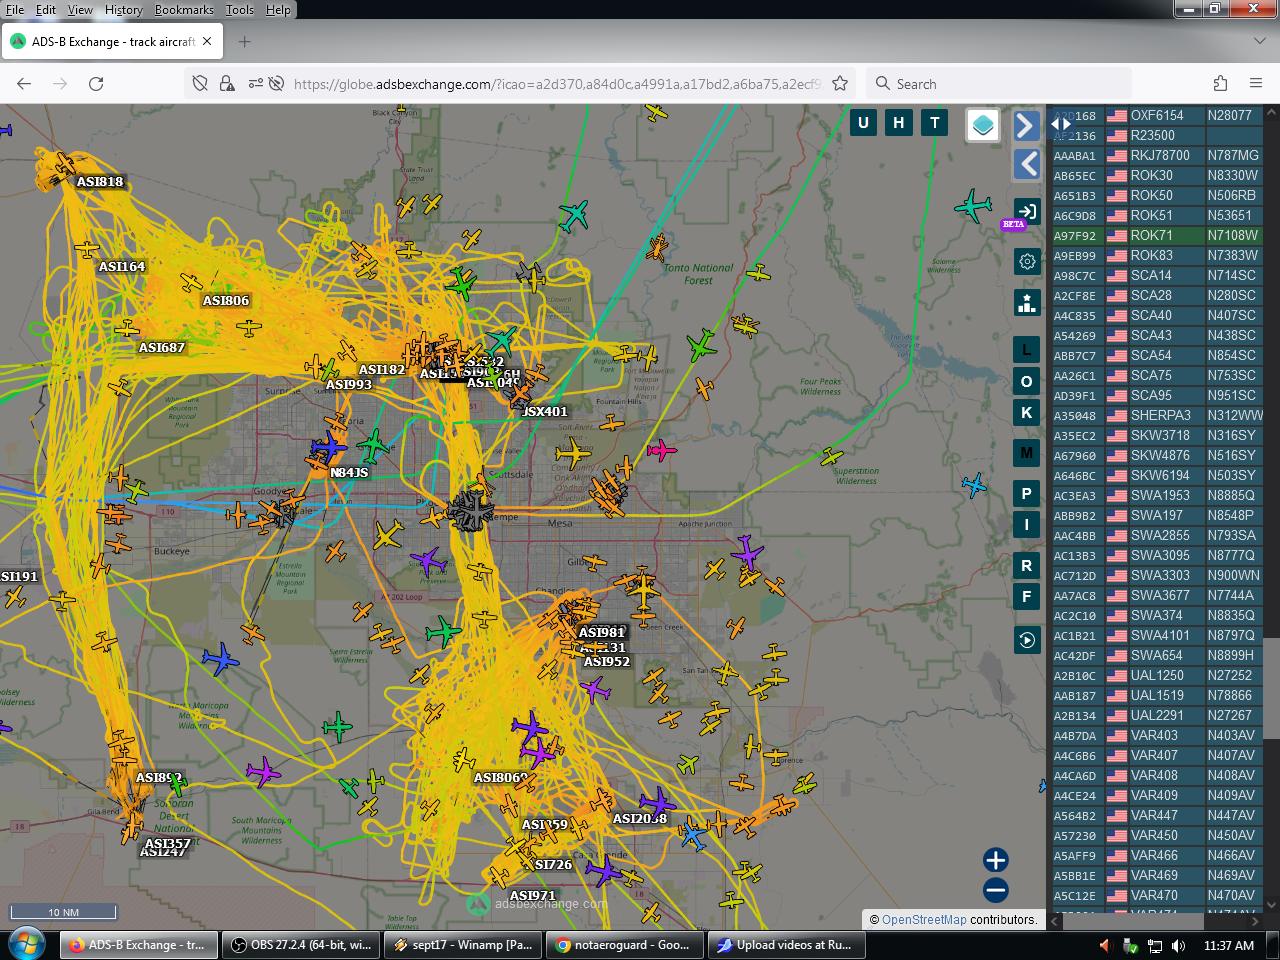Zoom out with the minus button

995,890
